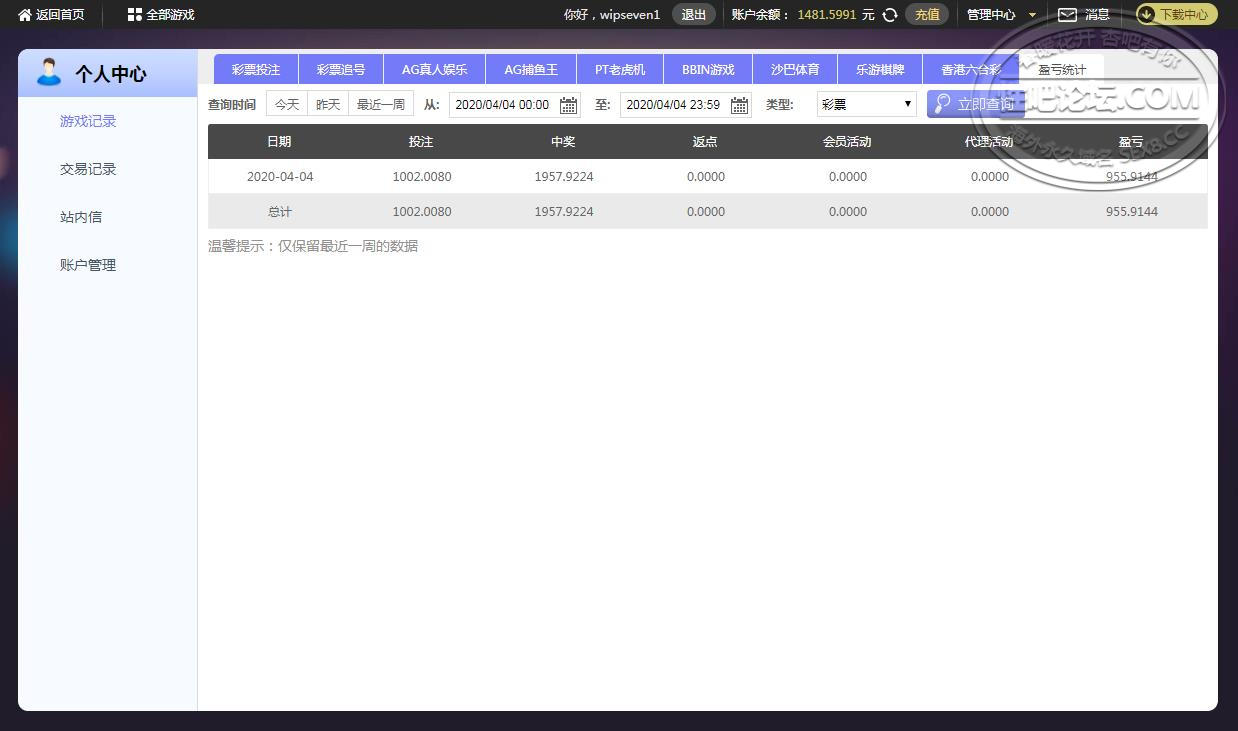Click the home icon beside 返回首页
This screenshot has height=731, width=1238.
tap(25, 15)
